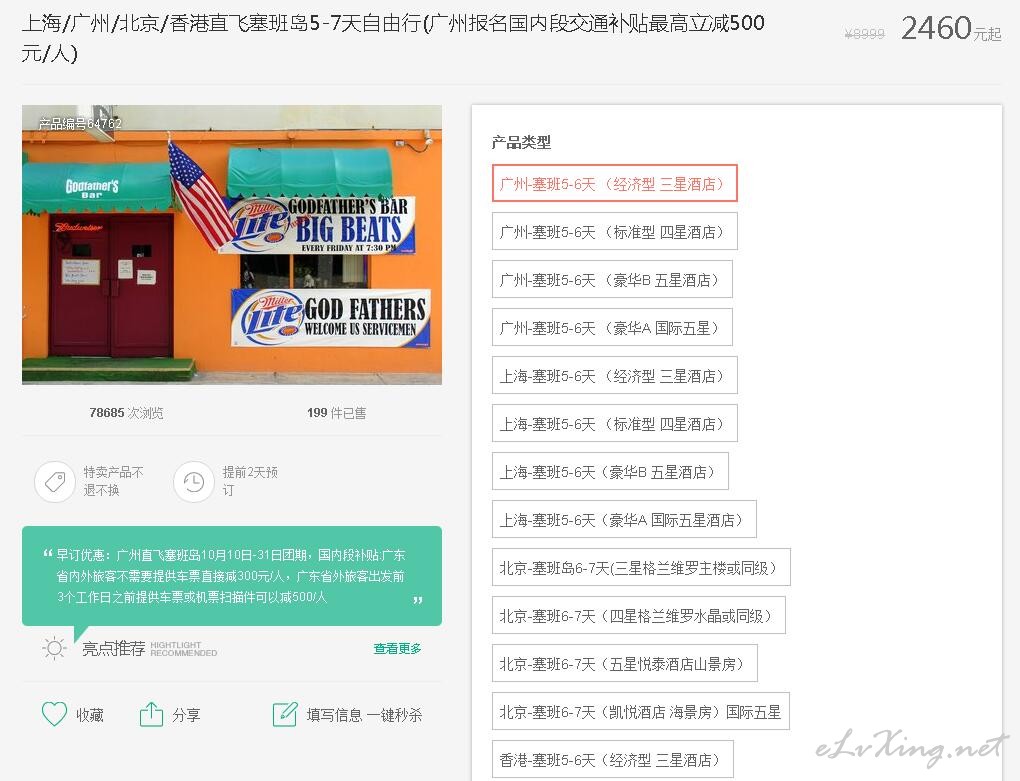Click 填写信息 一键秒杀 text
Viewport: 1020px width, 781px height.
point(364,715)
